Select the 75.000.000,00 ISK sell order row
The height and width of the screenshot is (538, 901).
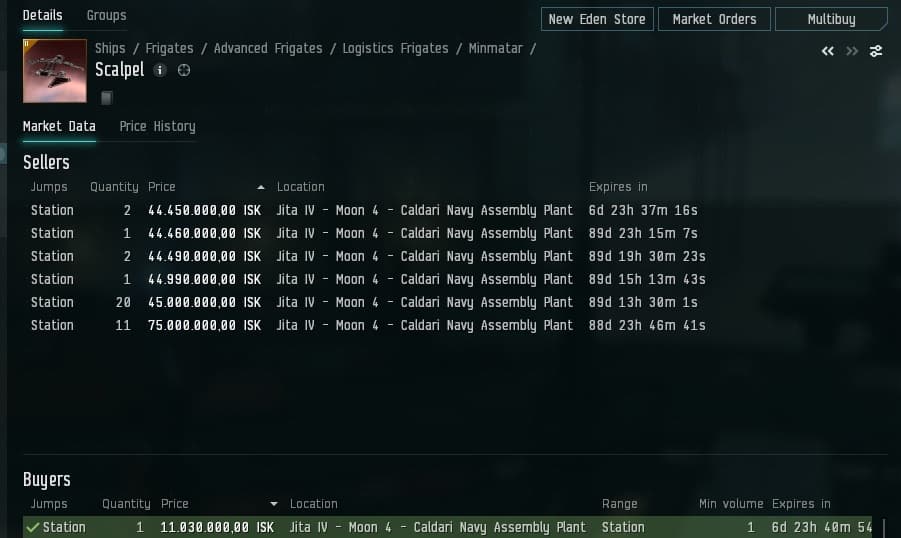[204, 325]
